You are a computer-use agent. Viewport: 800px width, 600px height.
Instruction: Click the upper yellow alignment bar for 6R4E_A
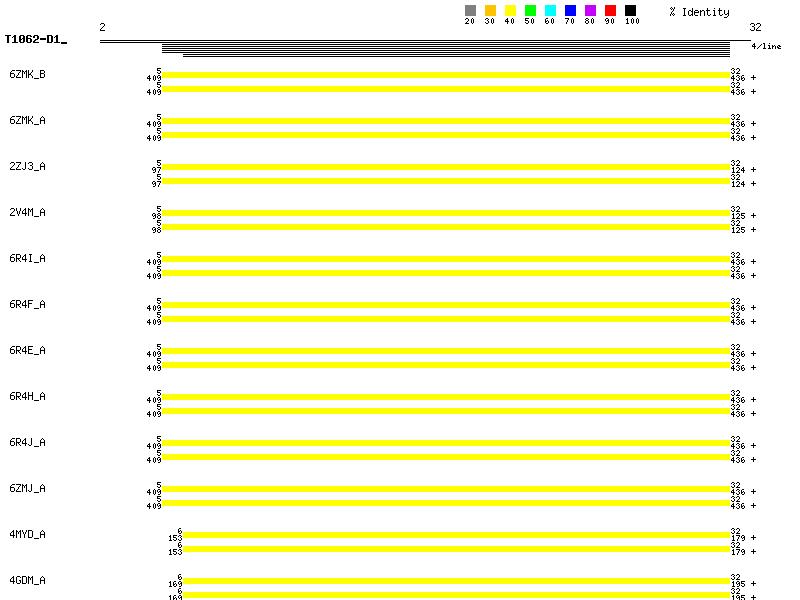coord(445,351)
